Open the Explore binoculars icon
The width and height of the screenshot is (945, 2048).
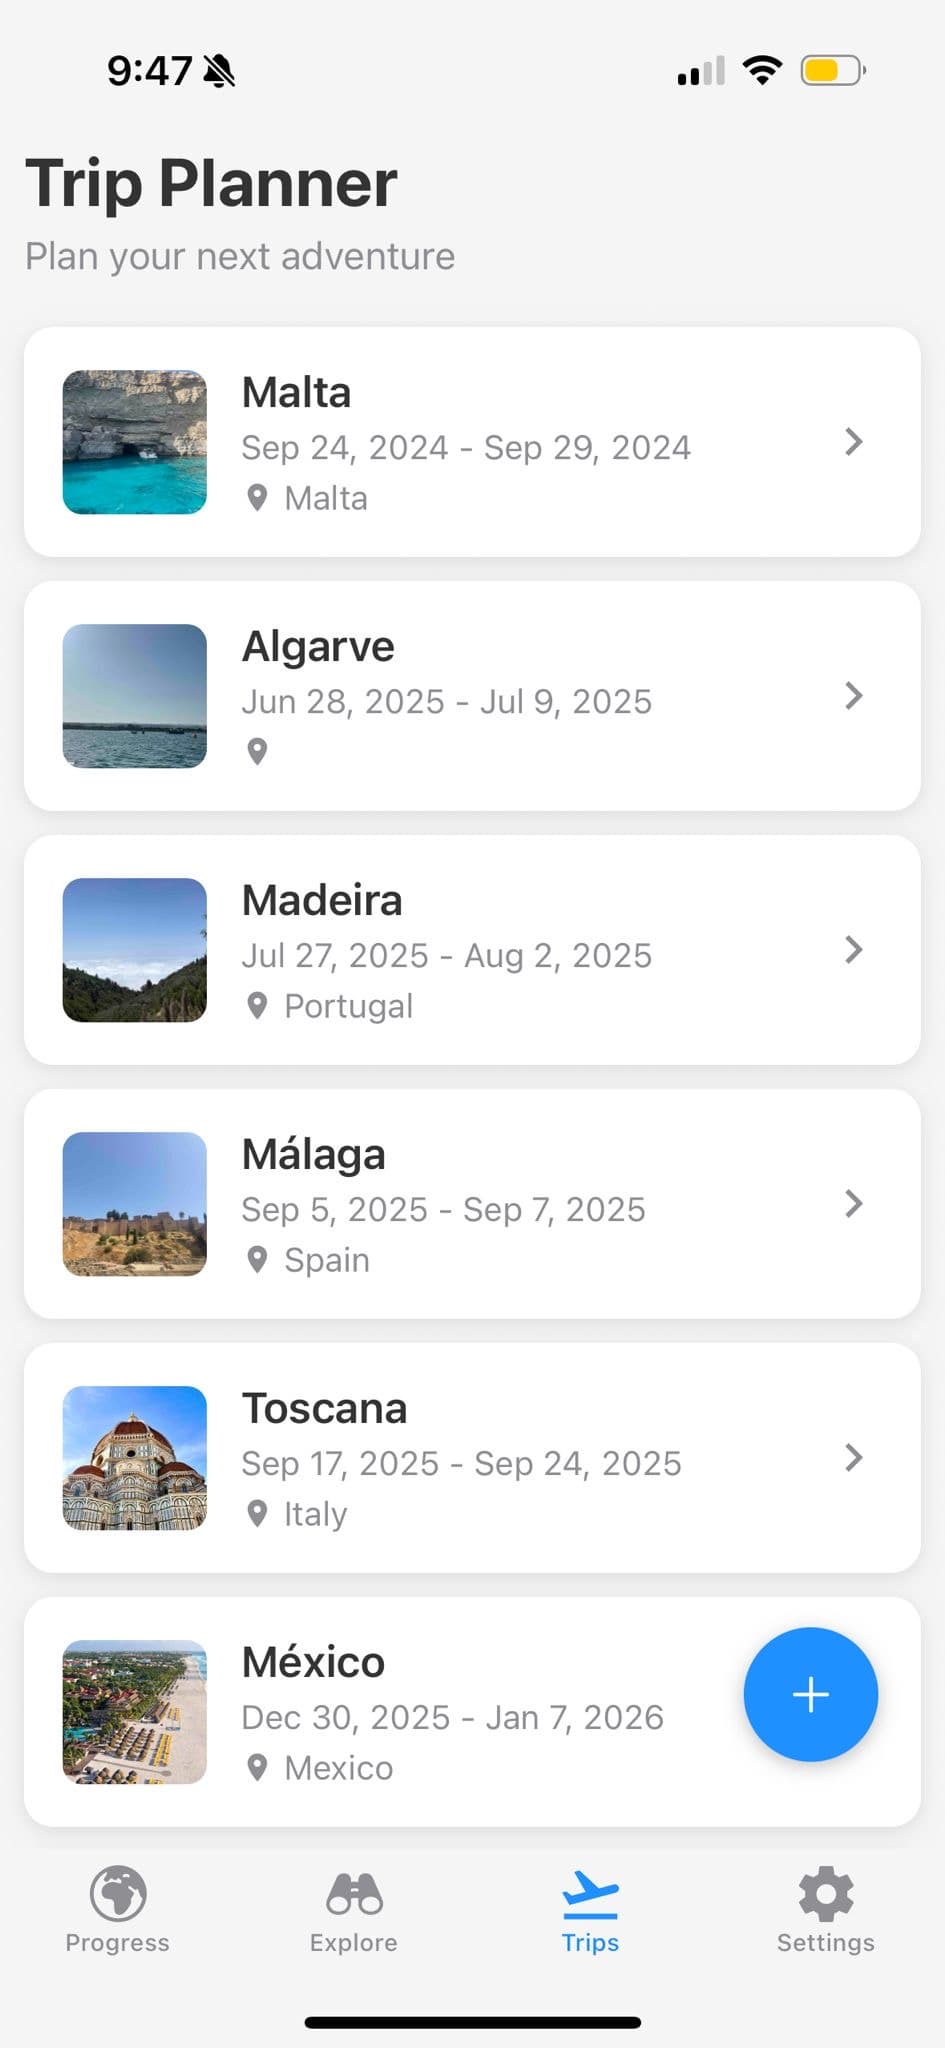tap(354, 1893)
